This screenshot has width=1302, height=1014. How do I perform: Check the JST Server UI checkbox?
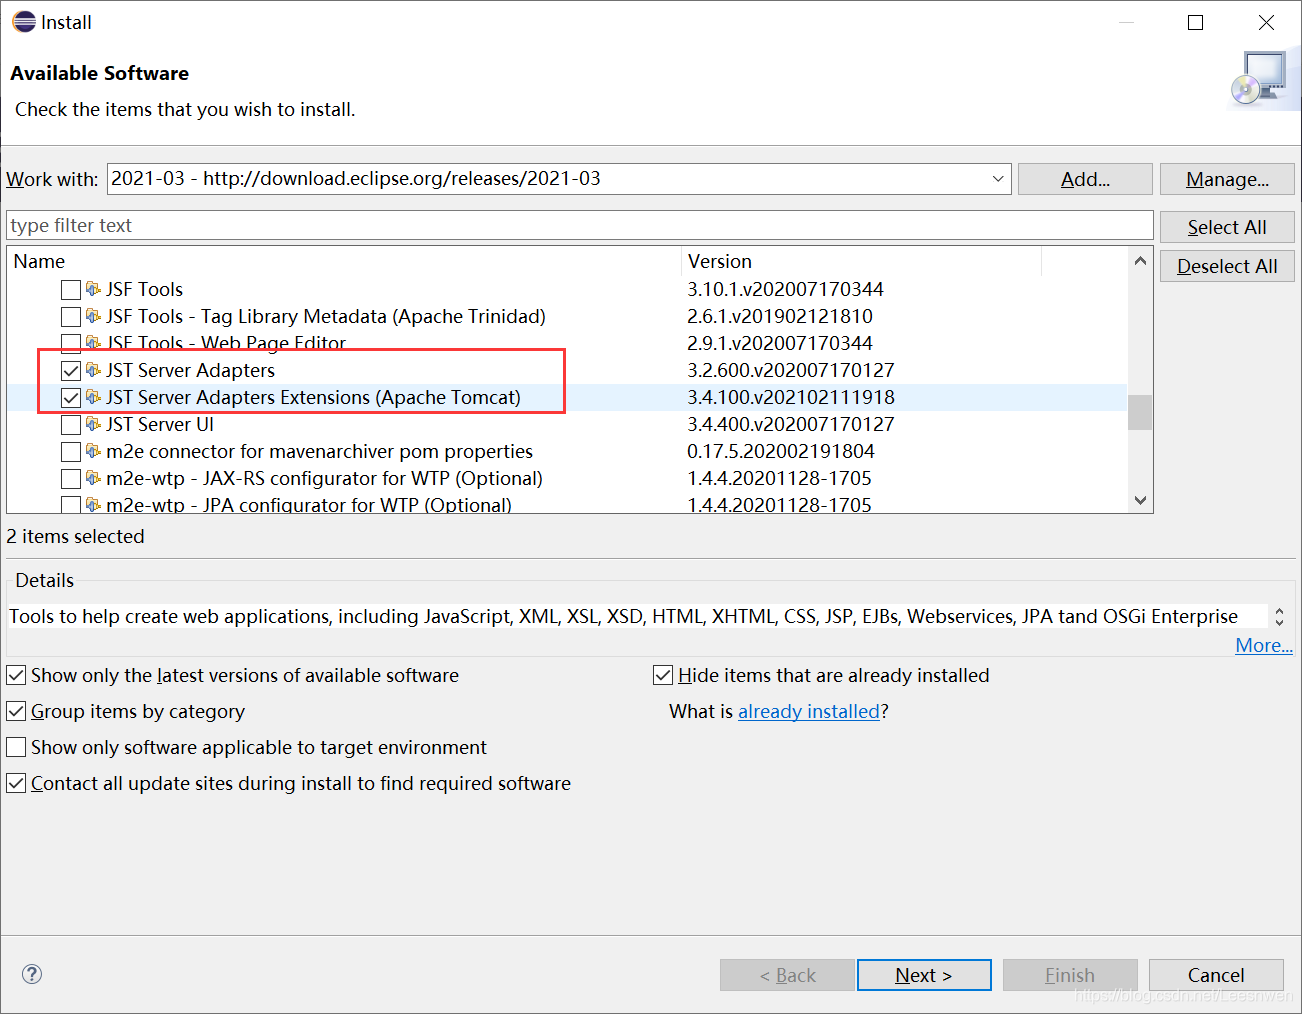click(71, 425)
